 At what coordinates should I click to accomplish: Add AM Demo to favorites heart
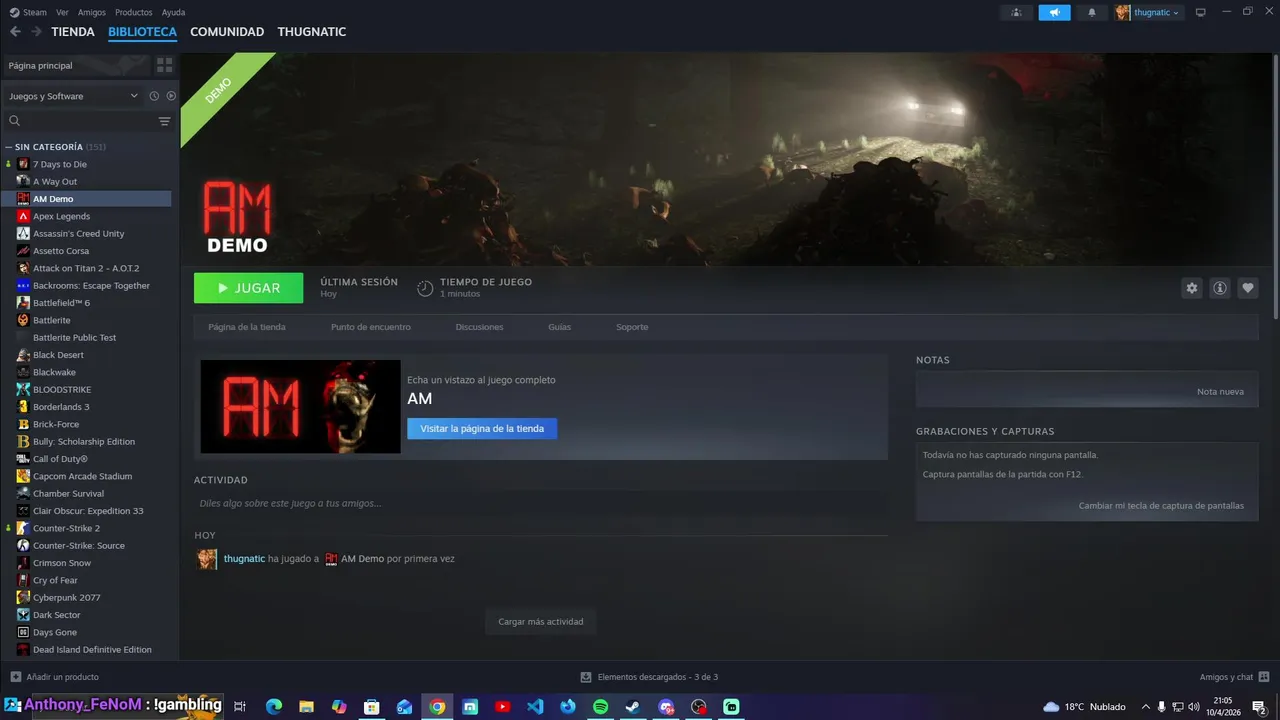coord(1248,288)
